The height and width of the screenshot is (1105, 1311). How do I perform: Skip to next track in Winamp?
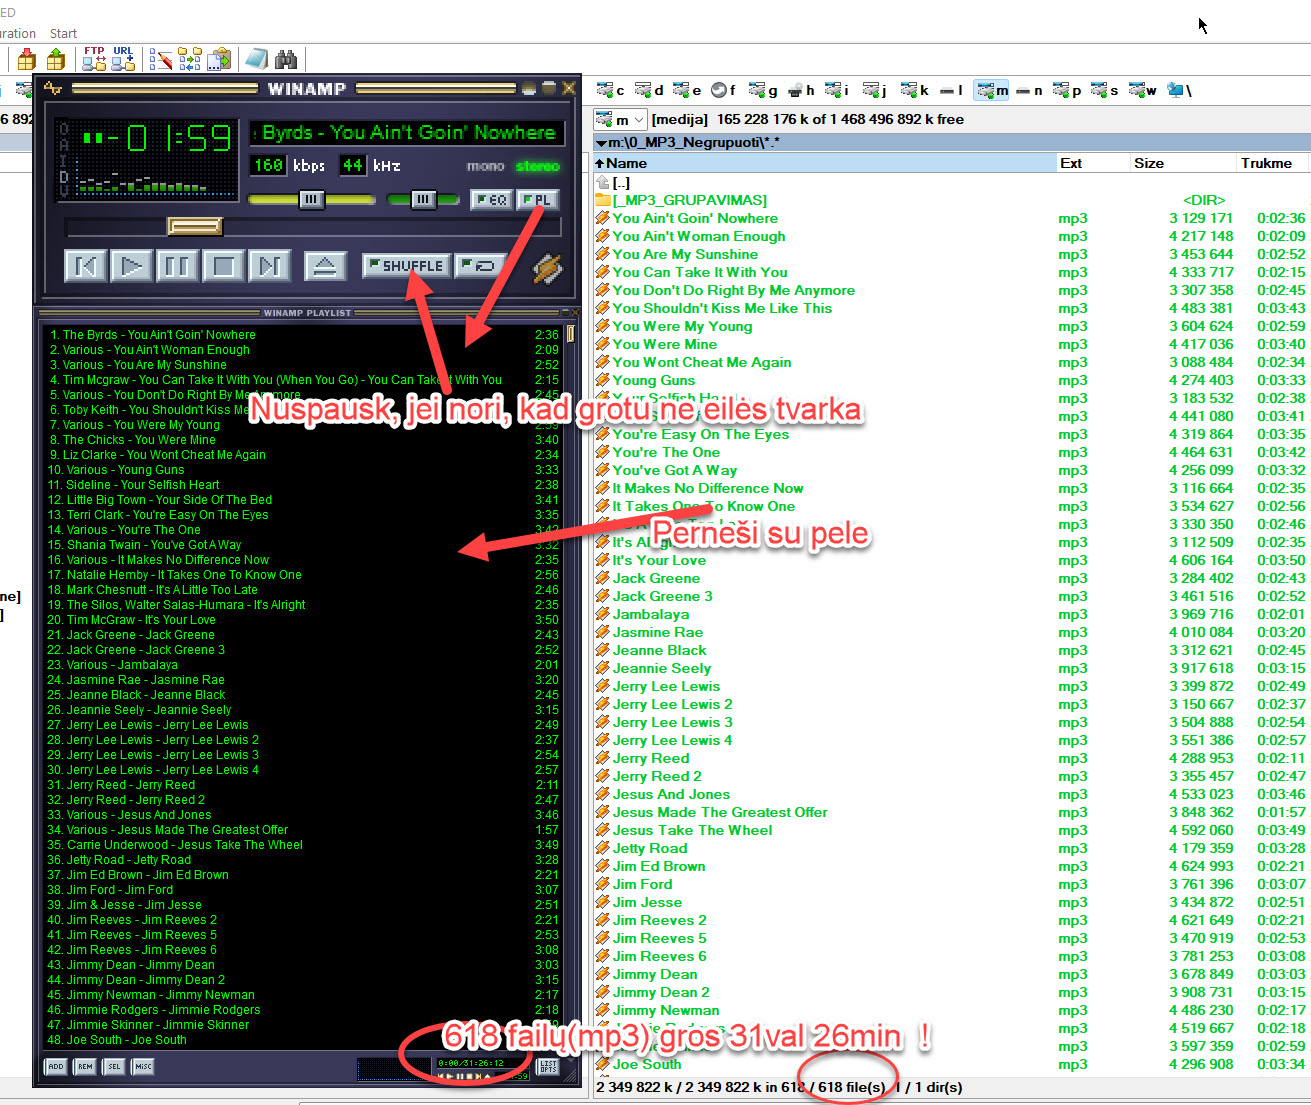click(x=269, y=266)
